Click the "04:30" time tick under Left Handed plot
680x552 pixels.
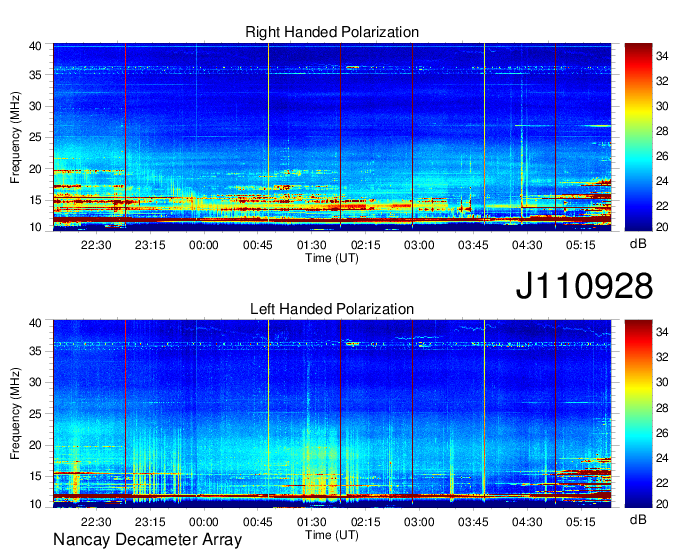tap(527, 522)
